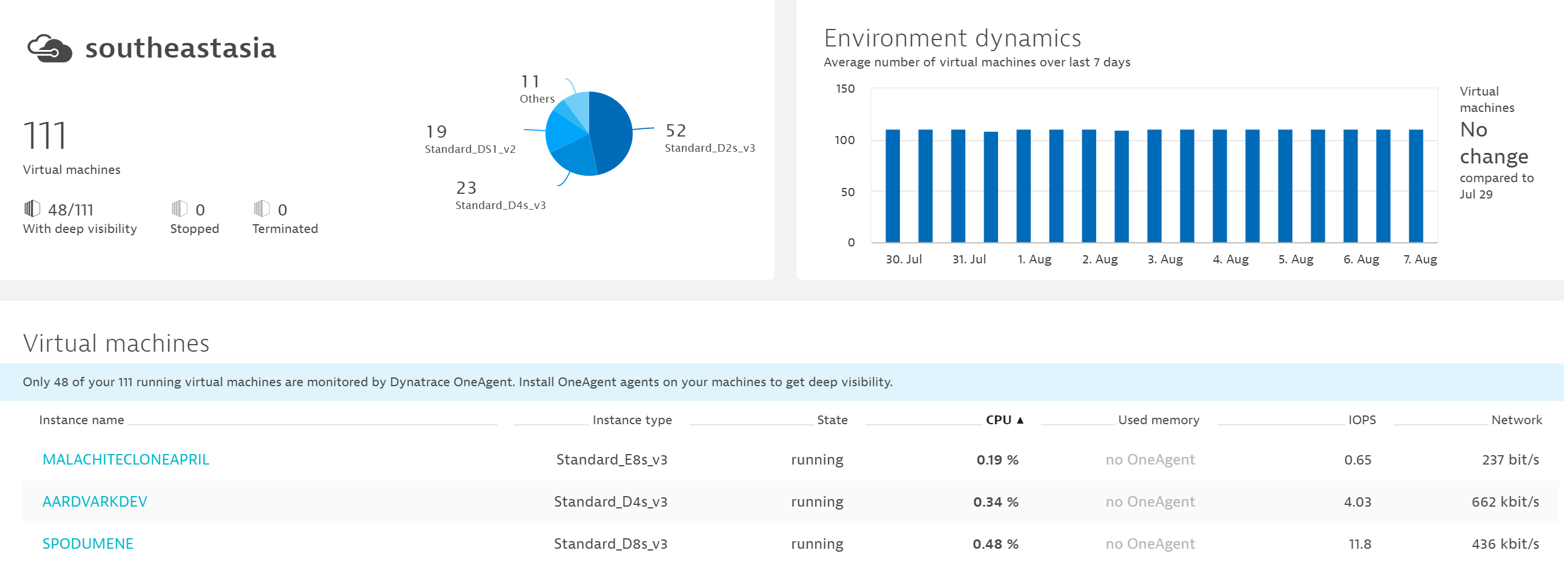
Task: Click the Stopped machines icon
Action: coord(180,209)
